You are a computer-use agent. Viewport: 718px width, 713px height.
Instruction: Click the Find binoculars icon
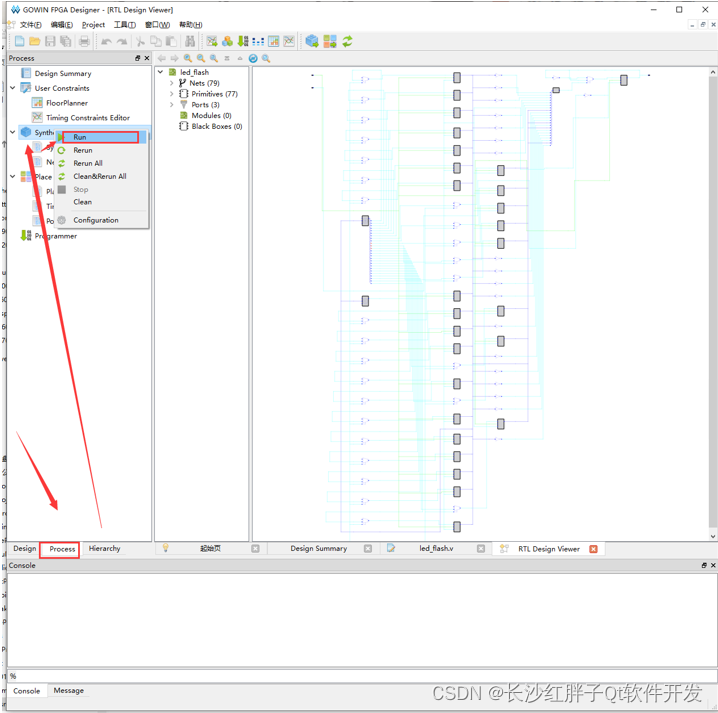click(190, 41)
